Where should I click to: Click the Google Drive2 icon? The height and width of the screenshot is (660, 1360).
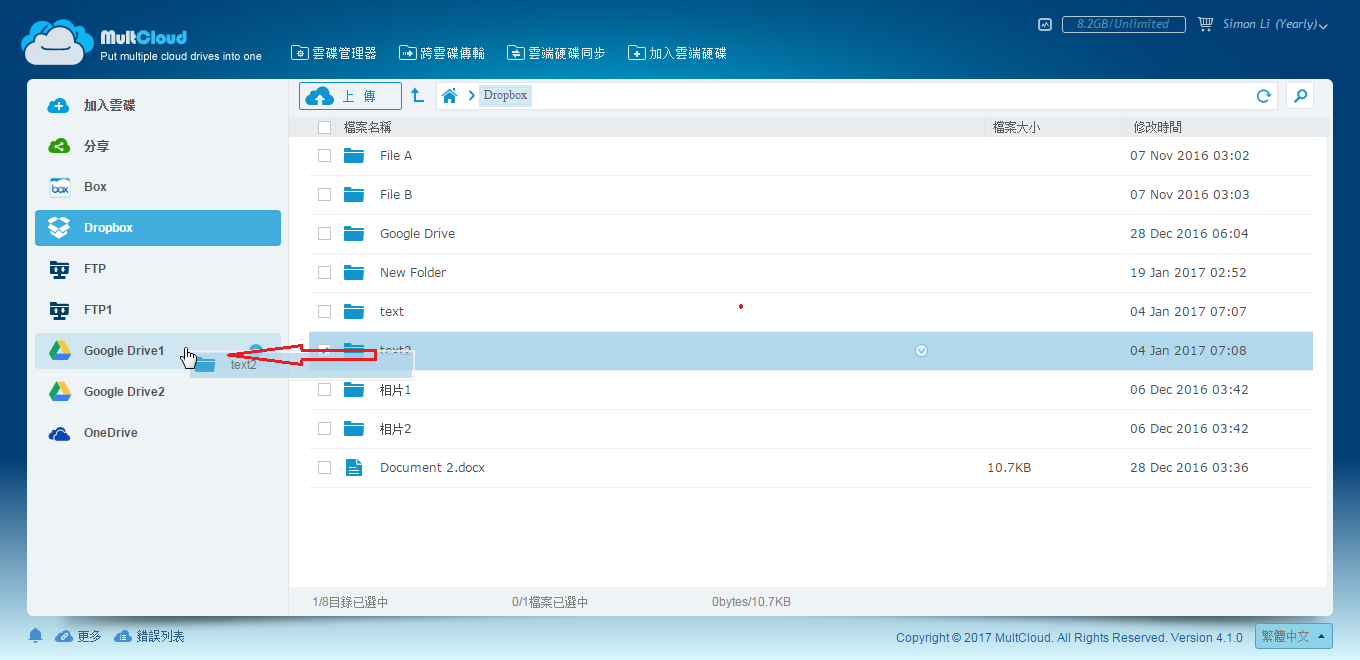pyautogui.click(x=60, y=392)
